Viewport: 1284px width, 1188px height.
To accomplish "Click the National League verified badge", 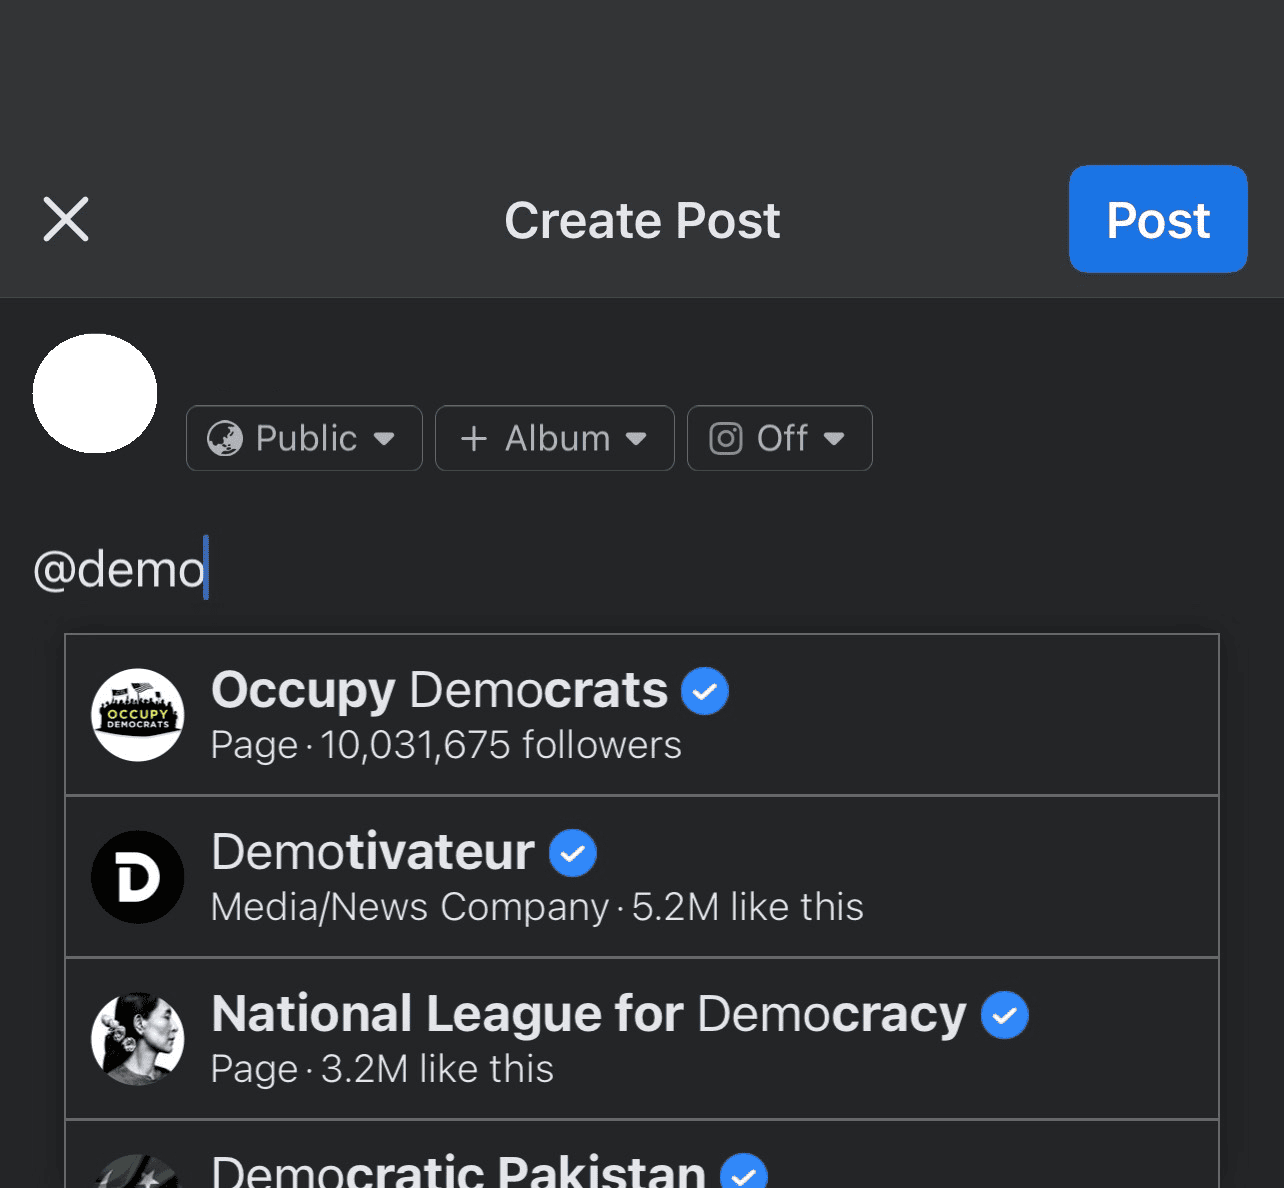I will tap(1005, 1015).
